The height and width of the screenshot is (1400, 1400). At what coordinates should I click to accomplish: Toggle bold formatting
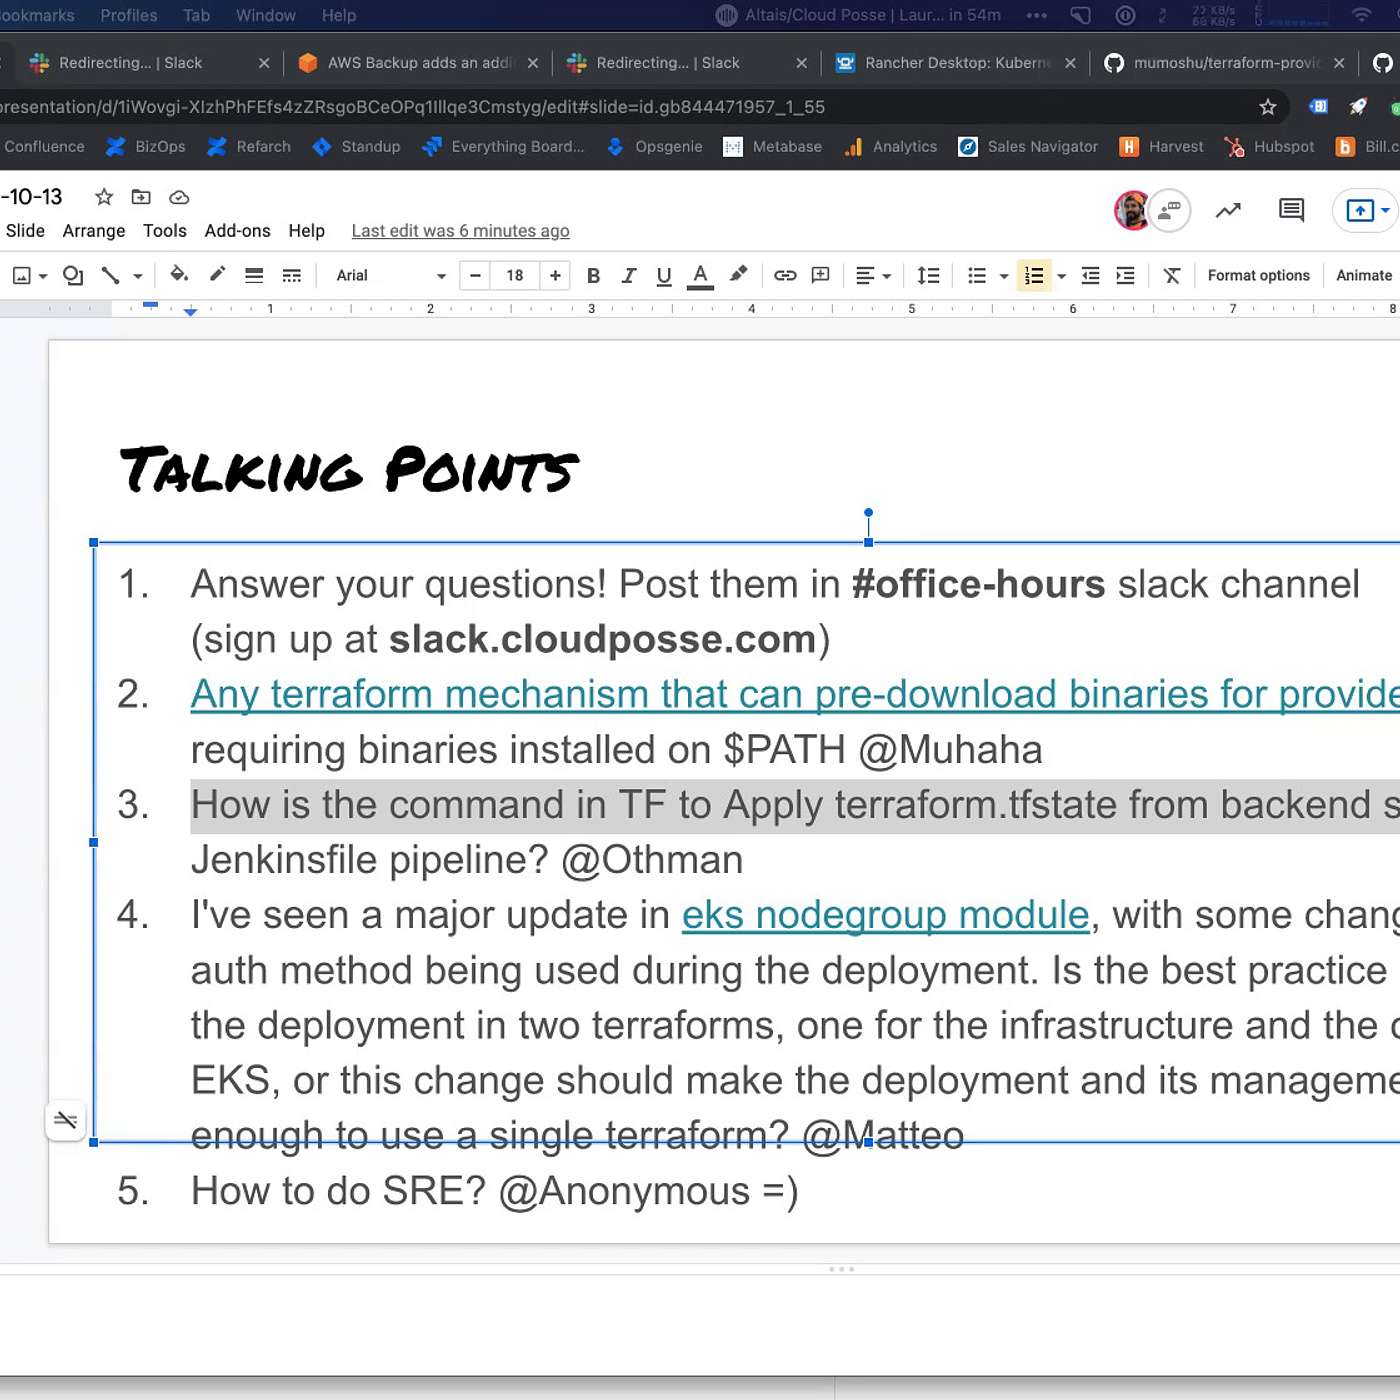(593, 275)
